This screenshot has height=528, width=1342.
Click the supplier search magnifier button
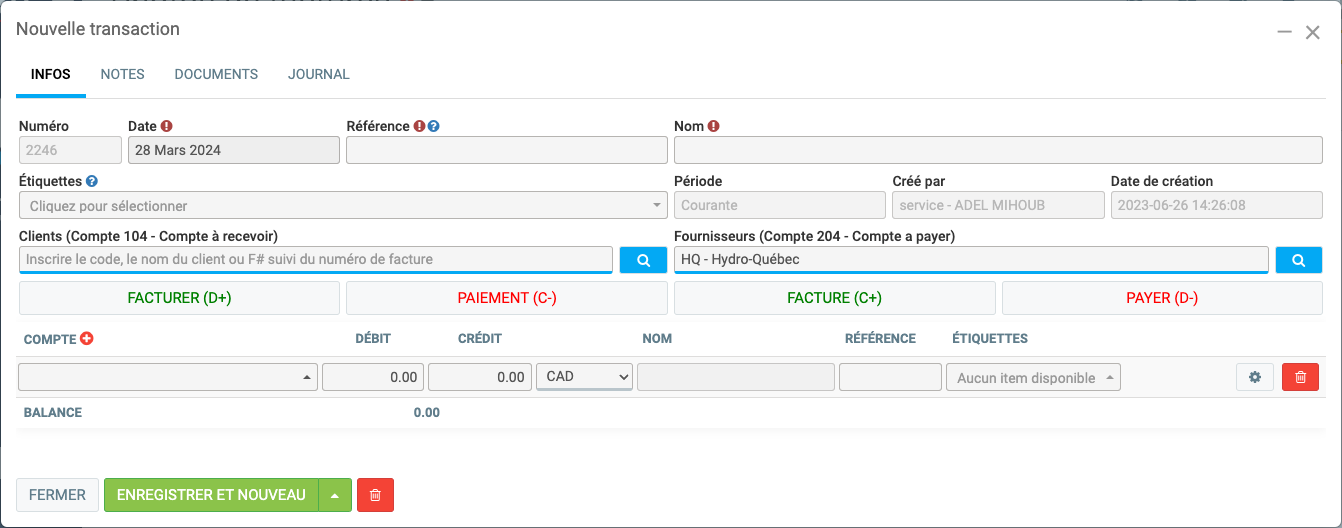coord(1298,260)
